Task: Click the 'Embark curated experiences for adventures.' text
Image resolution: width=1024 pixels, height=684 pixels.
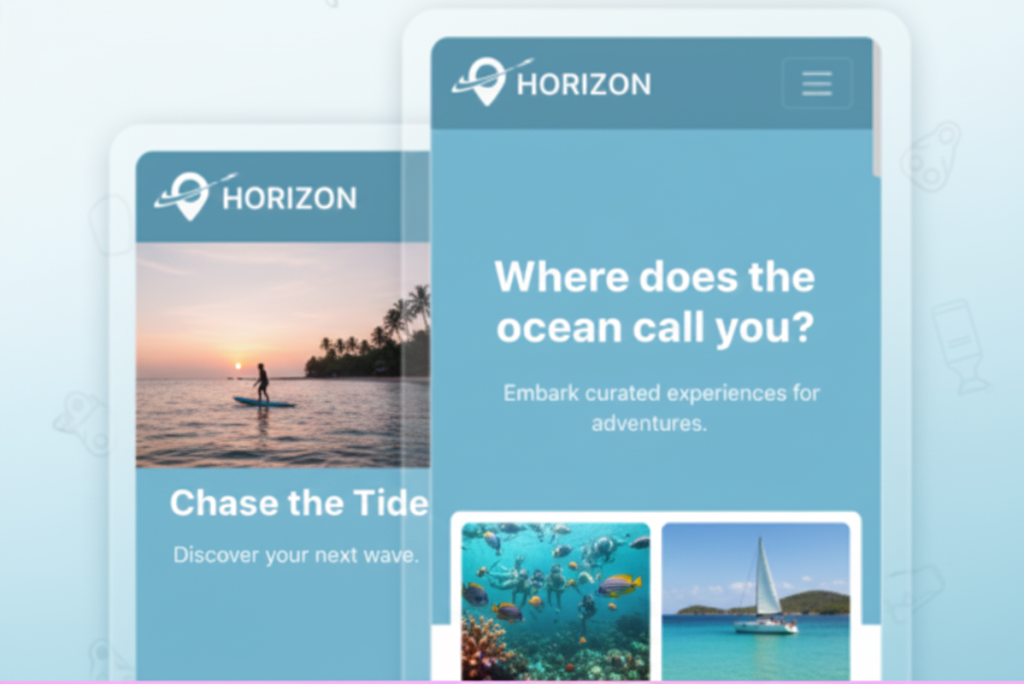Action: pyautogui.click(x=660, y=408)
